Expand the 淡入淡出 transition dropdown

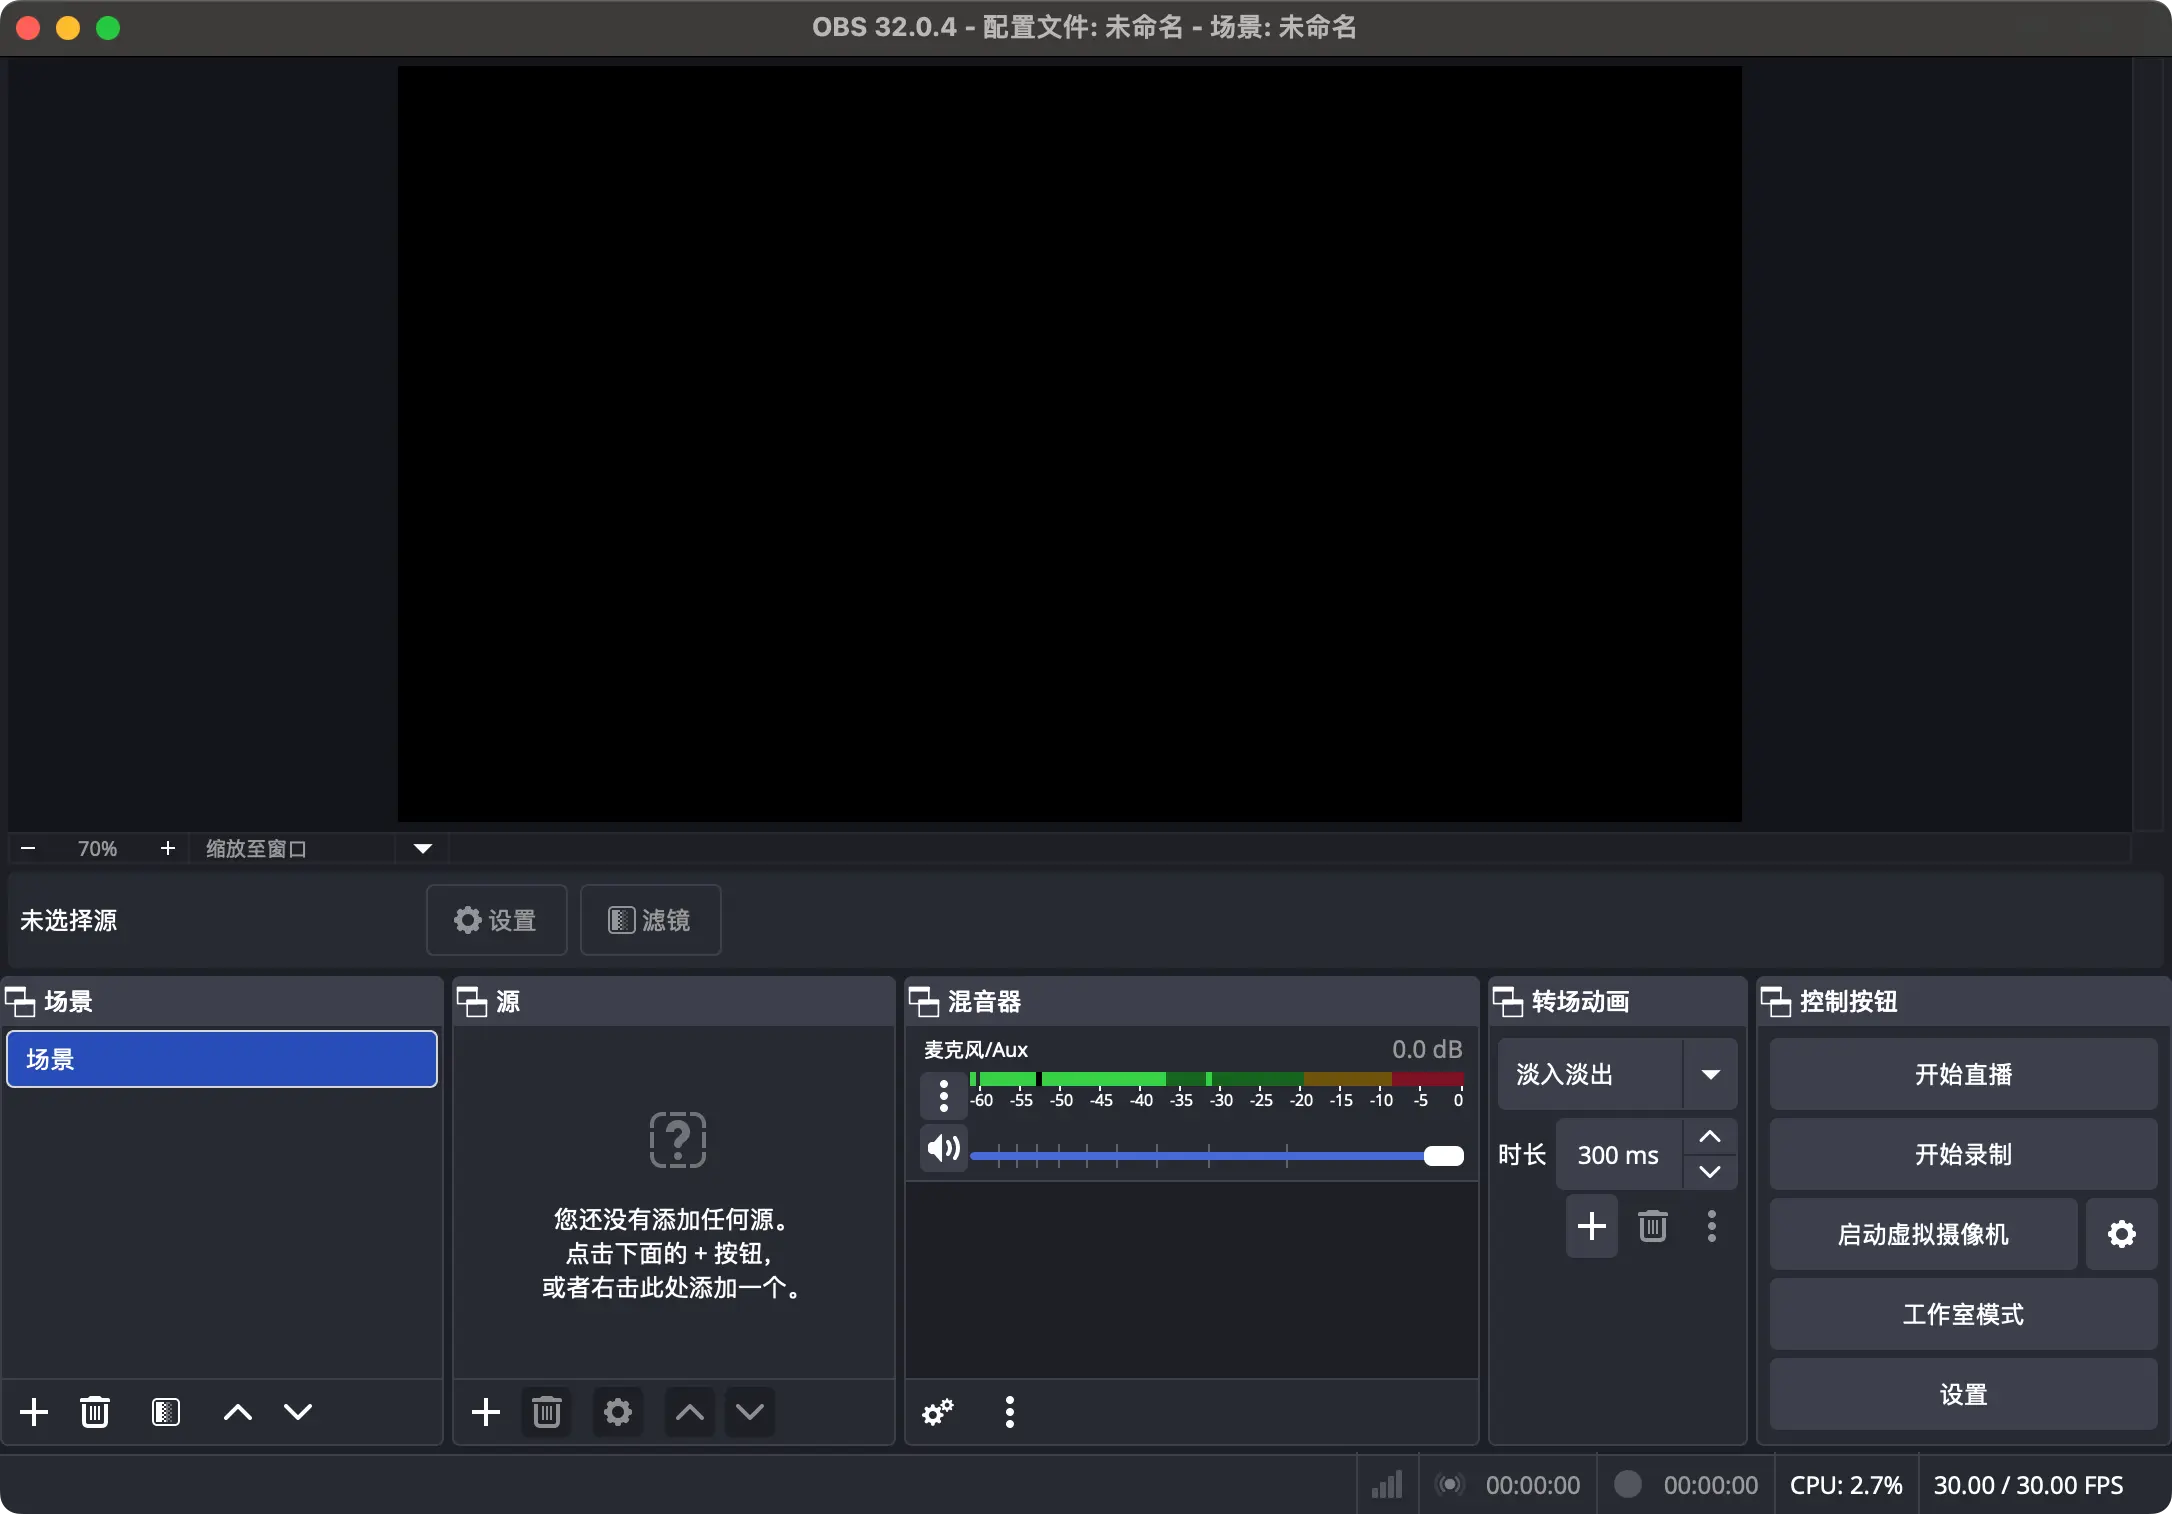coord(1710,1074)
